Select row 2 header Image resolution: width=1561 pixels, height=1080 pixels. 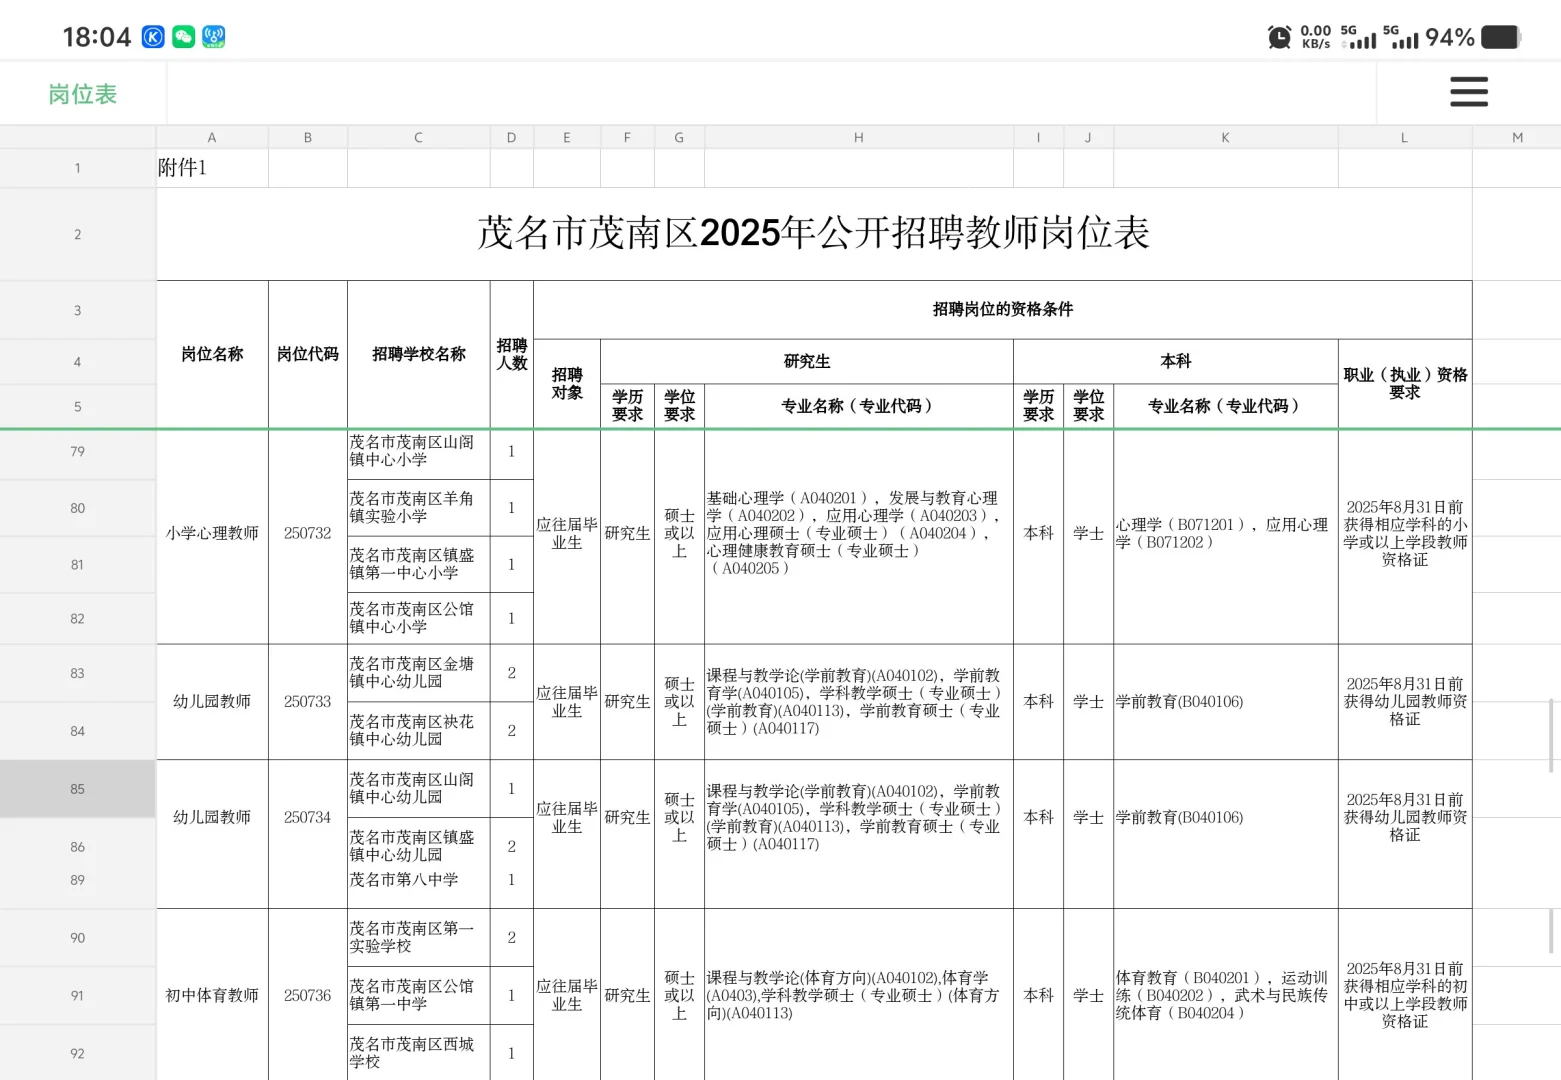pos(78,234)
